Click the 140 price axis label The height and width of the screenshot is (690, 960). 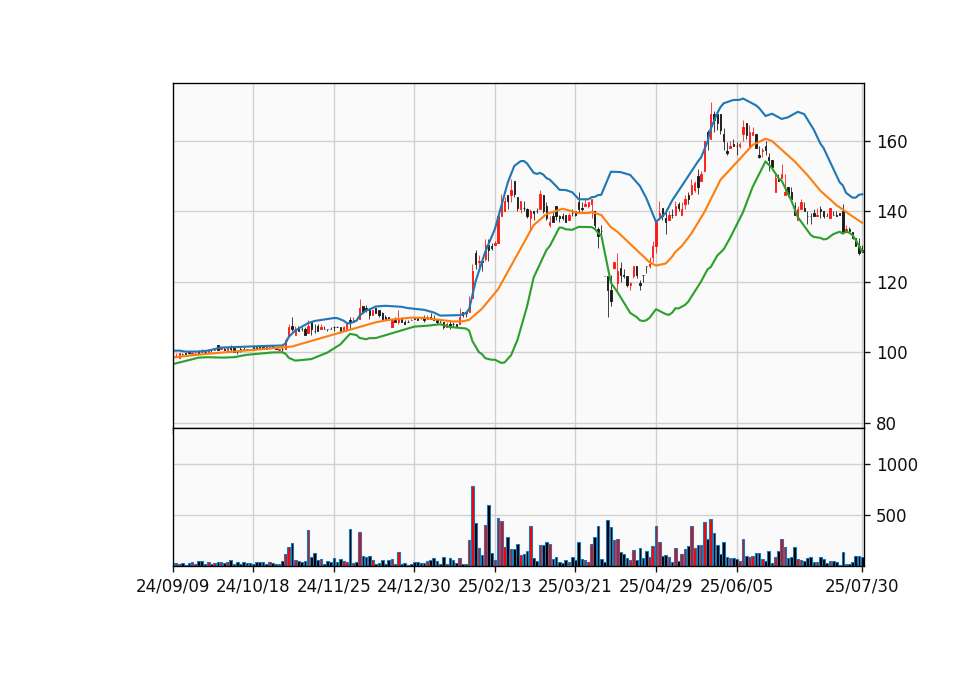(x=891, y=212)
